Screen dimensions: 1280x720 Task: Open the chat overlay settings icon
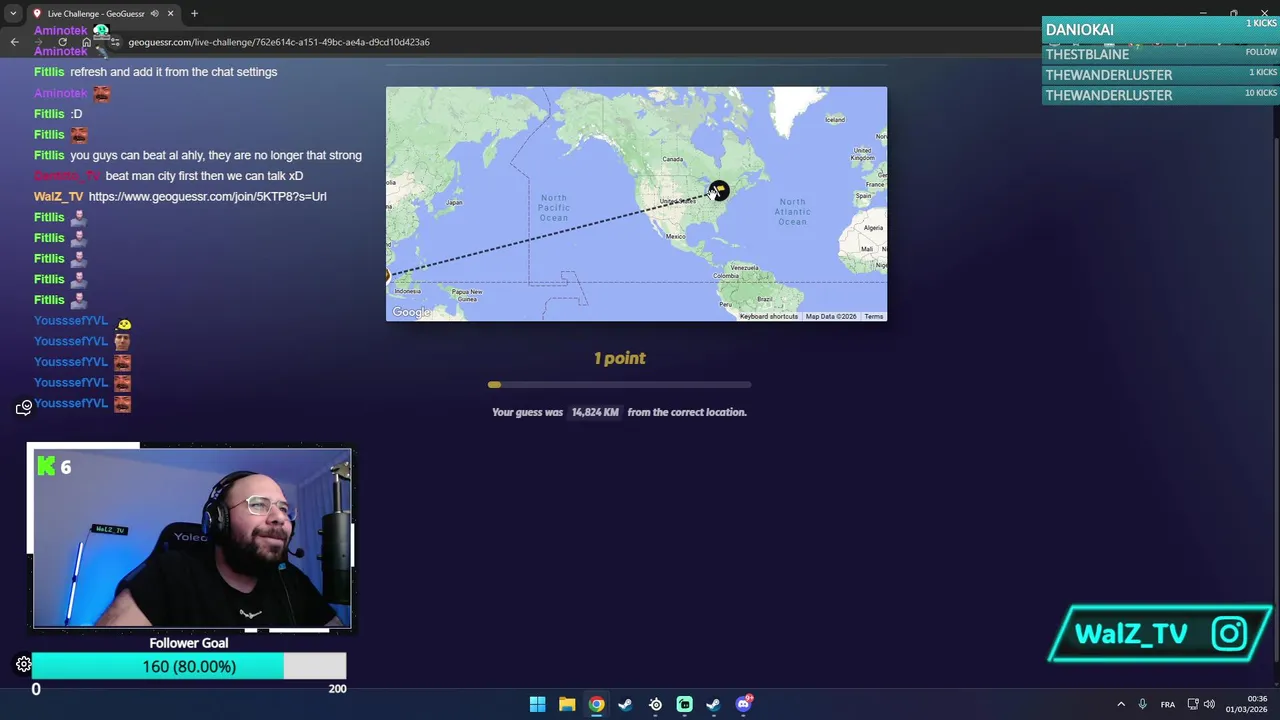click(x=24, y=407)
